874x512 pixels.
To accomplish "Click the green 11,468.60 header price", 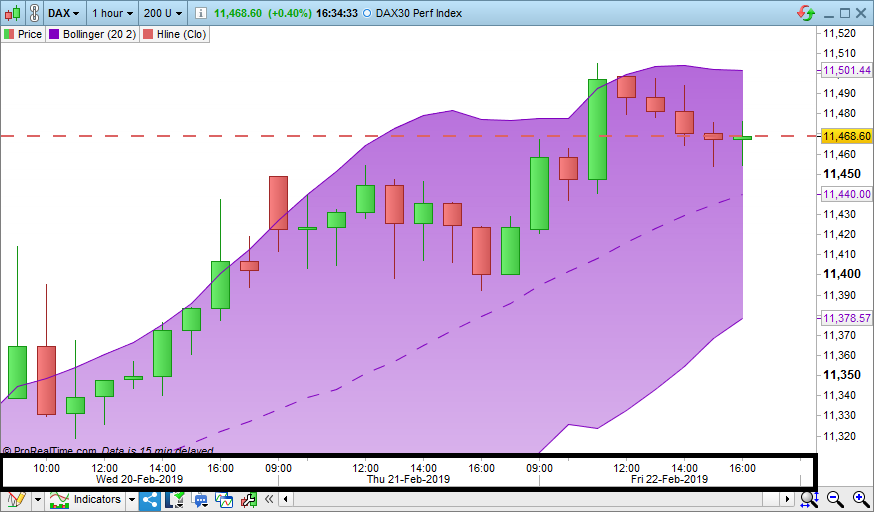I will click(237, 13).
